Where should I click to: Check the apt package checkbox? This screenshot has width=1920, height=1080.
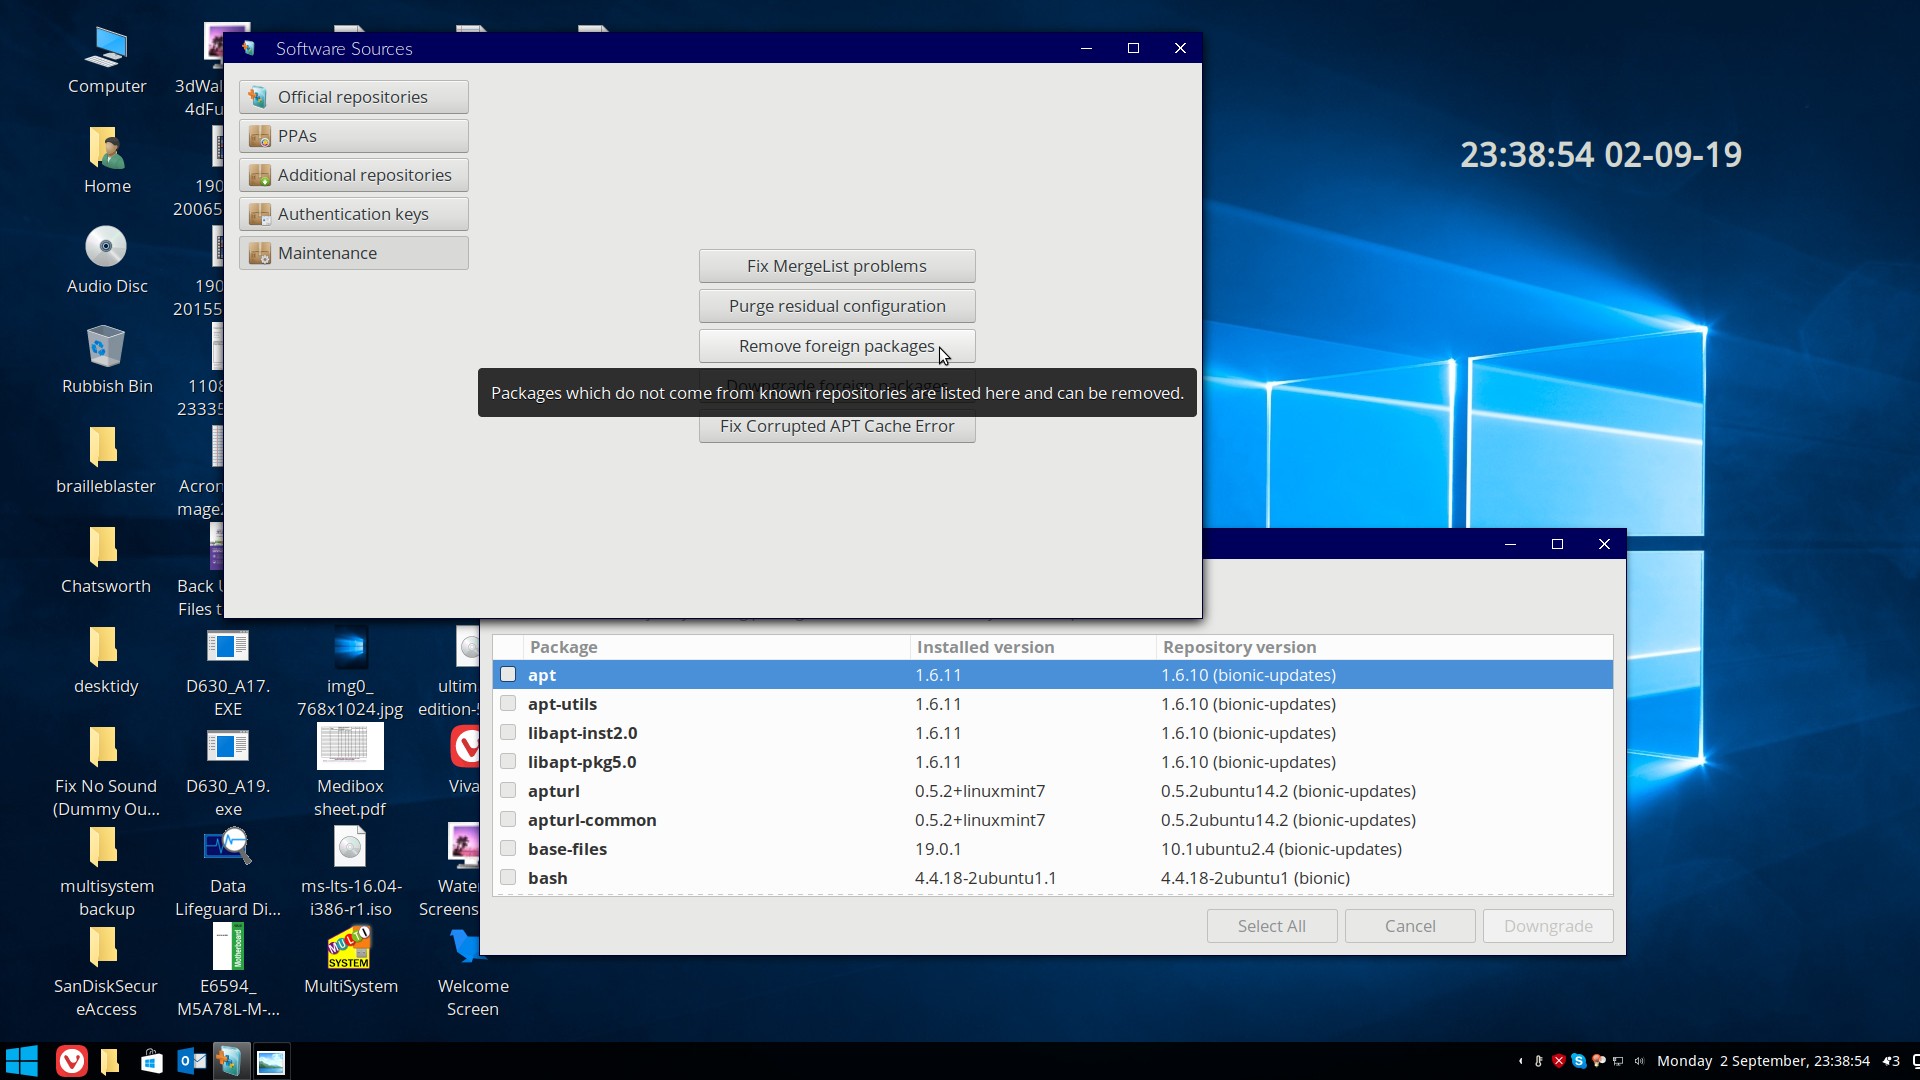click(508, 675)
